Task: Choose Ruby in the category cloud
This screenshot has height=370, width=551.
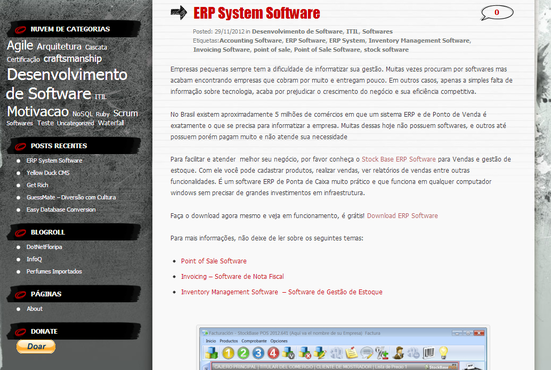Action: (103, 114)
